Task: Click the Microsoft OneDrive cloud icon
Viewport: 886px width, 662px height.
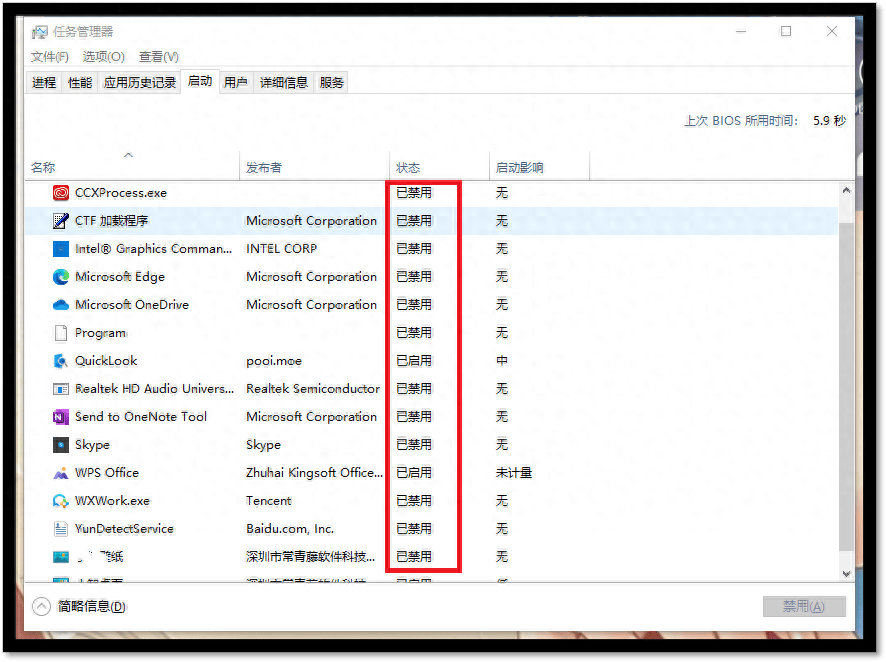Action: tap(60, 305)
